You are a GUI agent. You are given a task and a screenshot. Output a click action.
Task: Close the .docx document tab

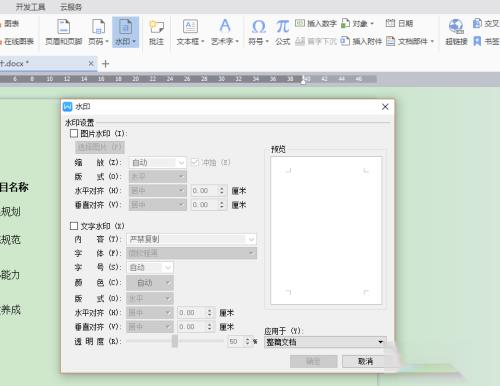coord(91,63)
